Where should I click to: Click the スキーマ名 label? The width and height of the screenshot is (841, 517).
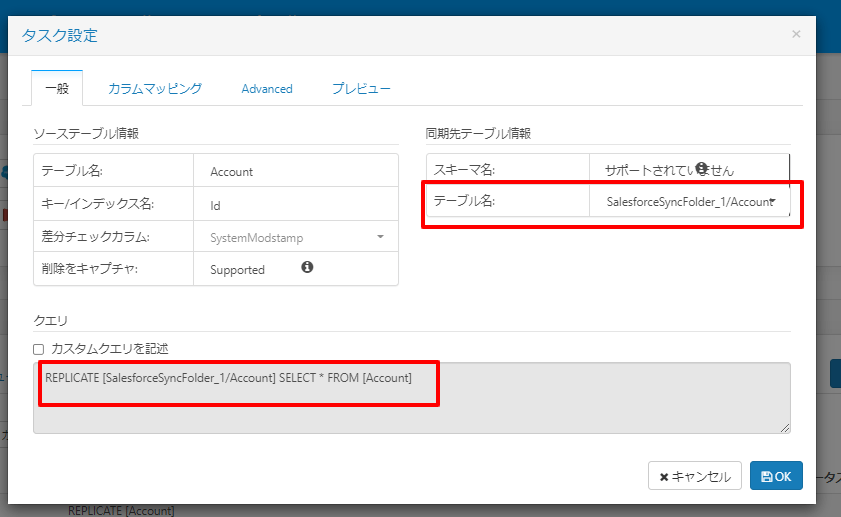pos(464,170)
